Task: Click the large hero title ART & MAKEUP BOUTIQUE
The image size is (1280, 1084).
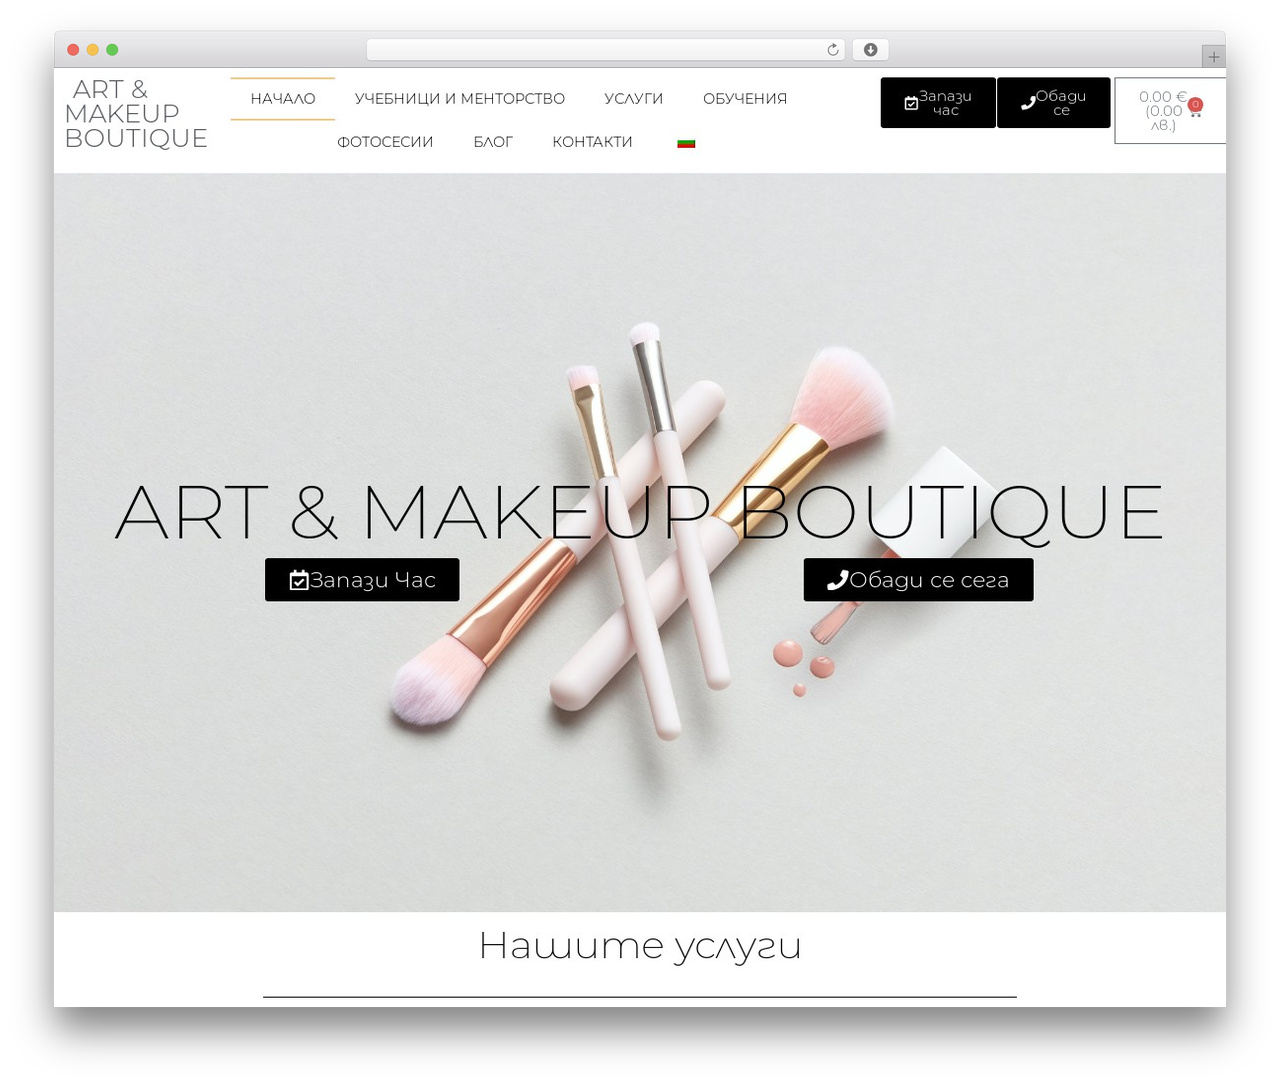Action: tap(639, 513)
